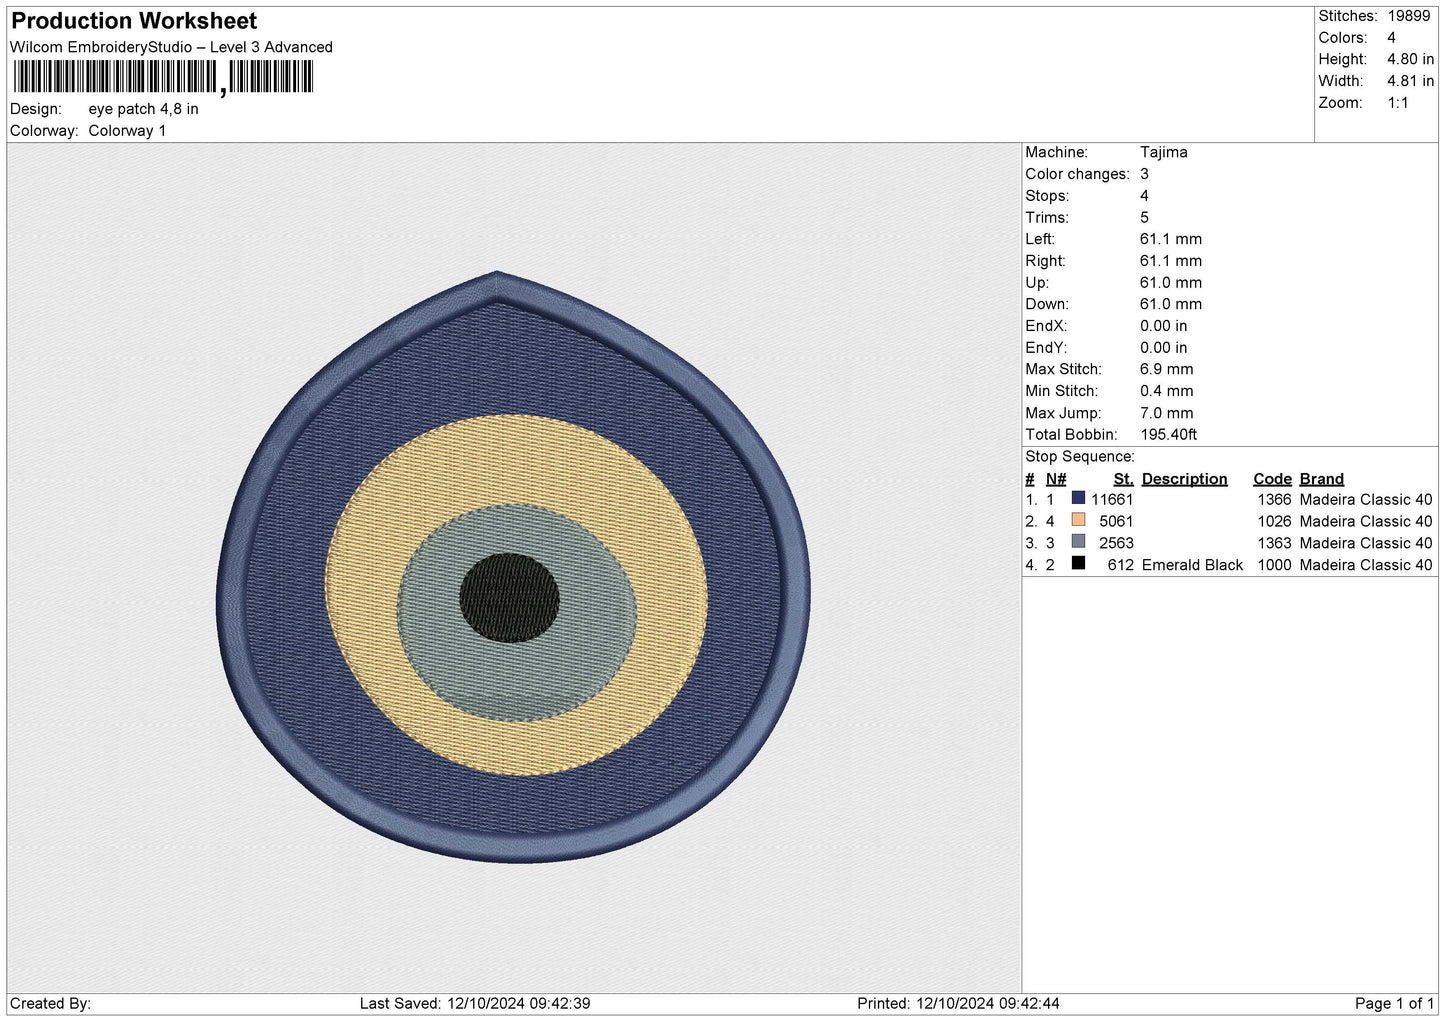1445x1021 pixels.
Task: Click the gray thread swatch, code 1363
Action: click(1078, 542)
